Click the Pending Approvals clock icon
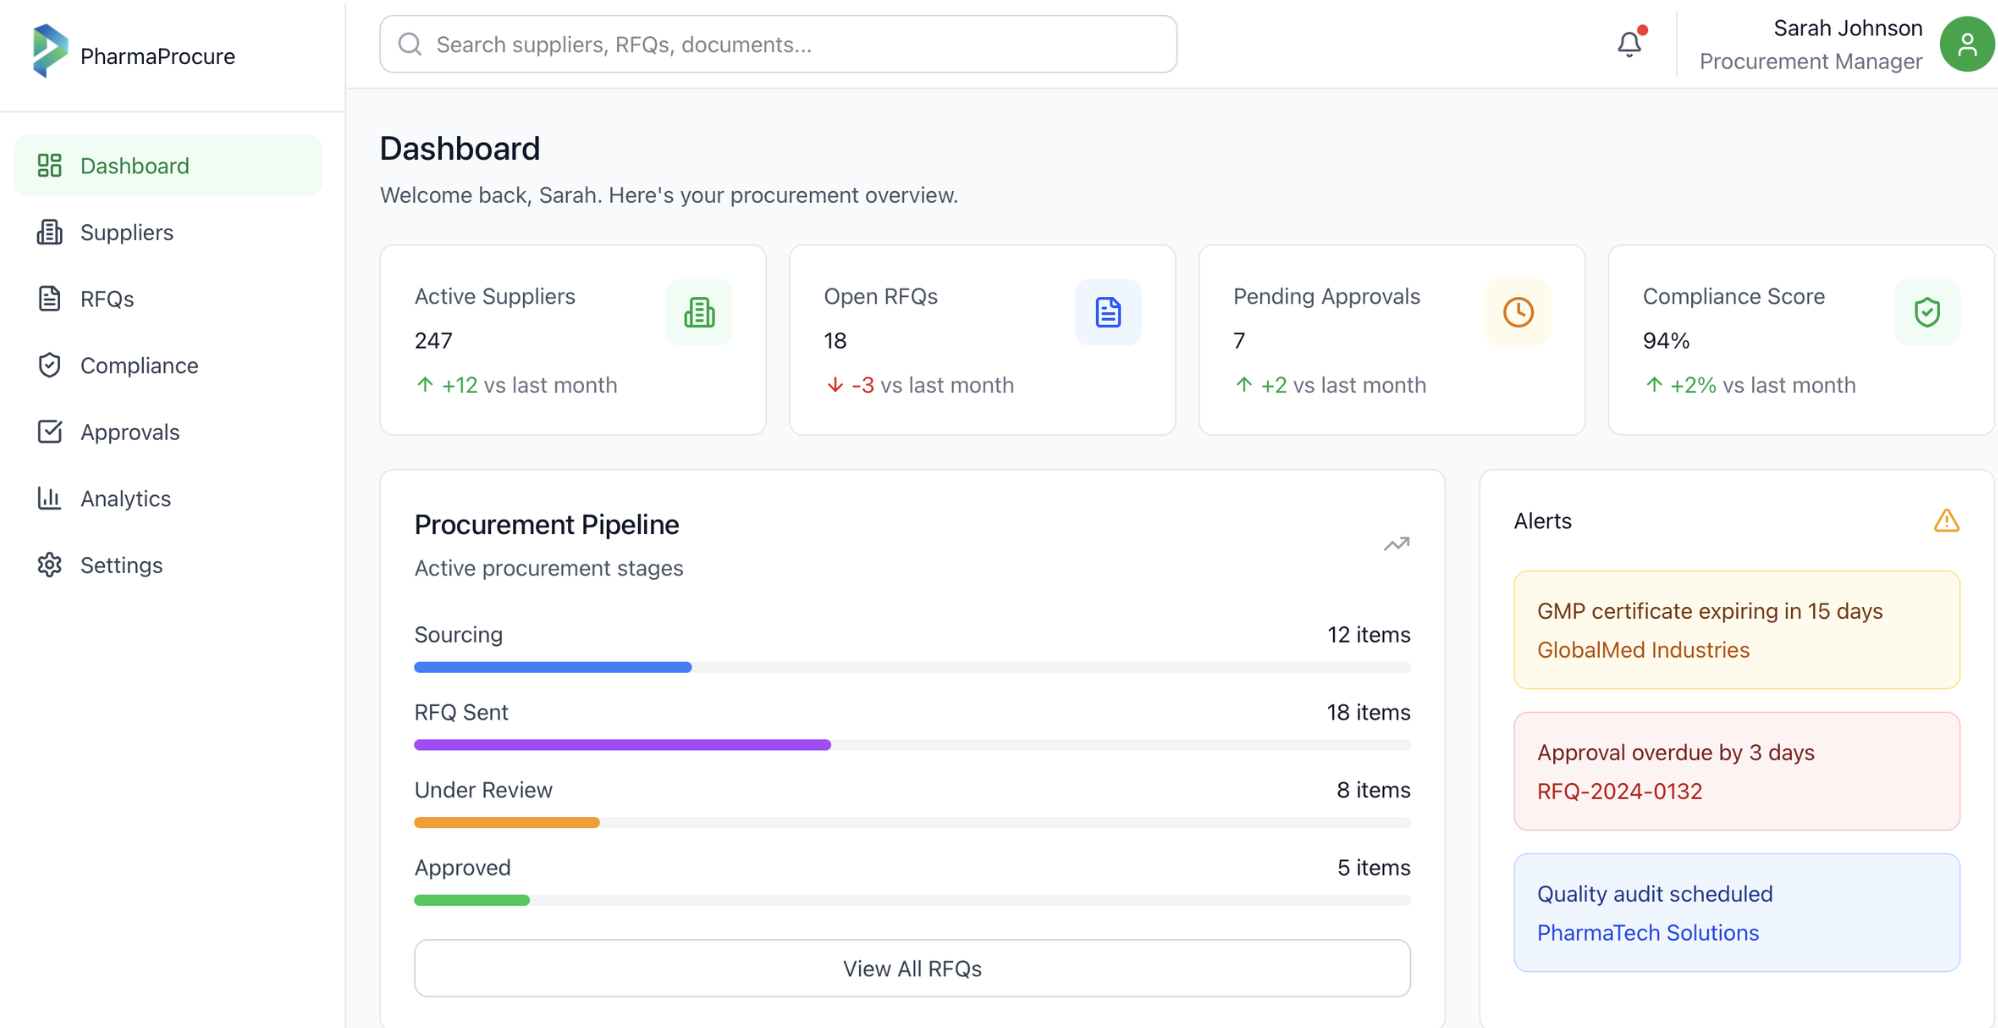Image resolution: width=1998 pixels, height=1028 pixels. click(1517, 312)
